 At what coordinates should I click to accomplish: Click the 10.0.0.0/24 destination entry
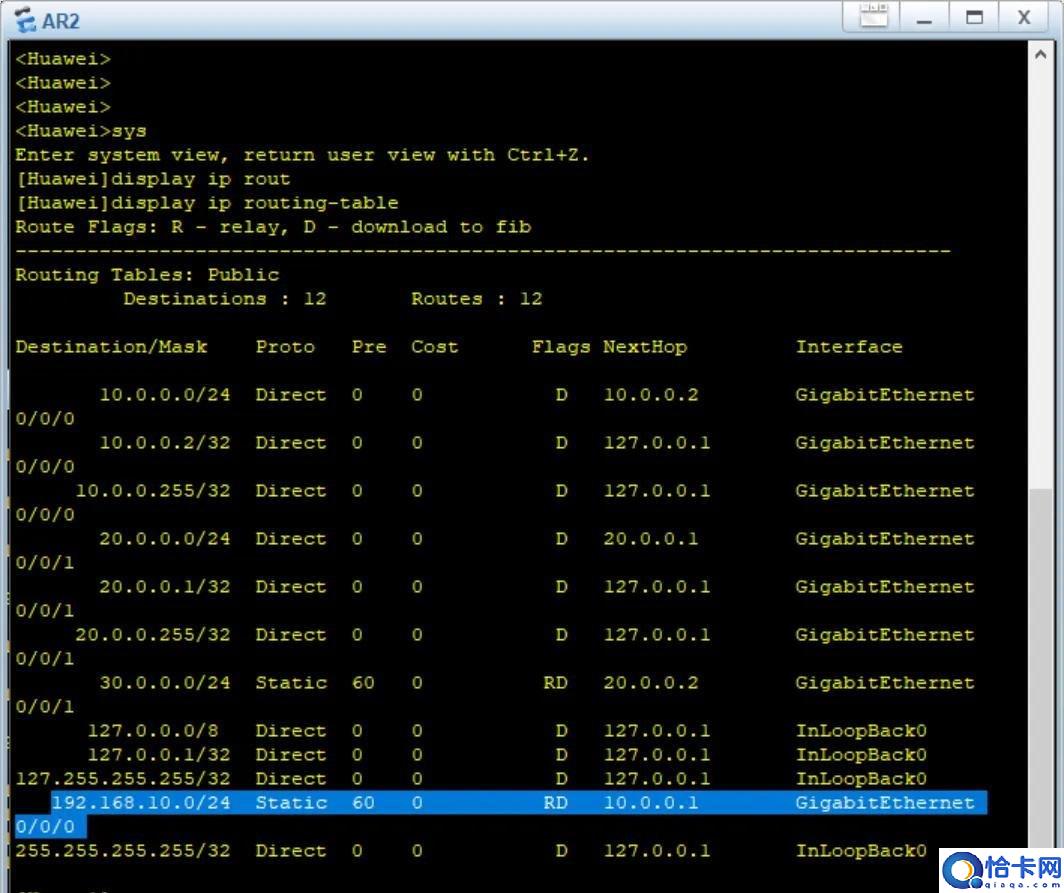tap(165, 395)
